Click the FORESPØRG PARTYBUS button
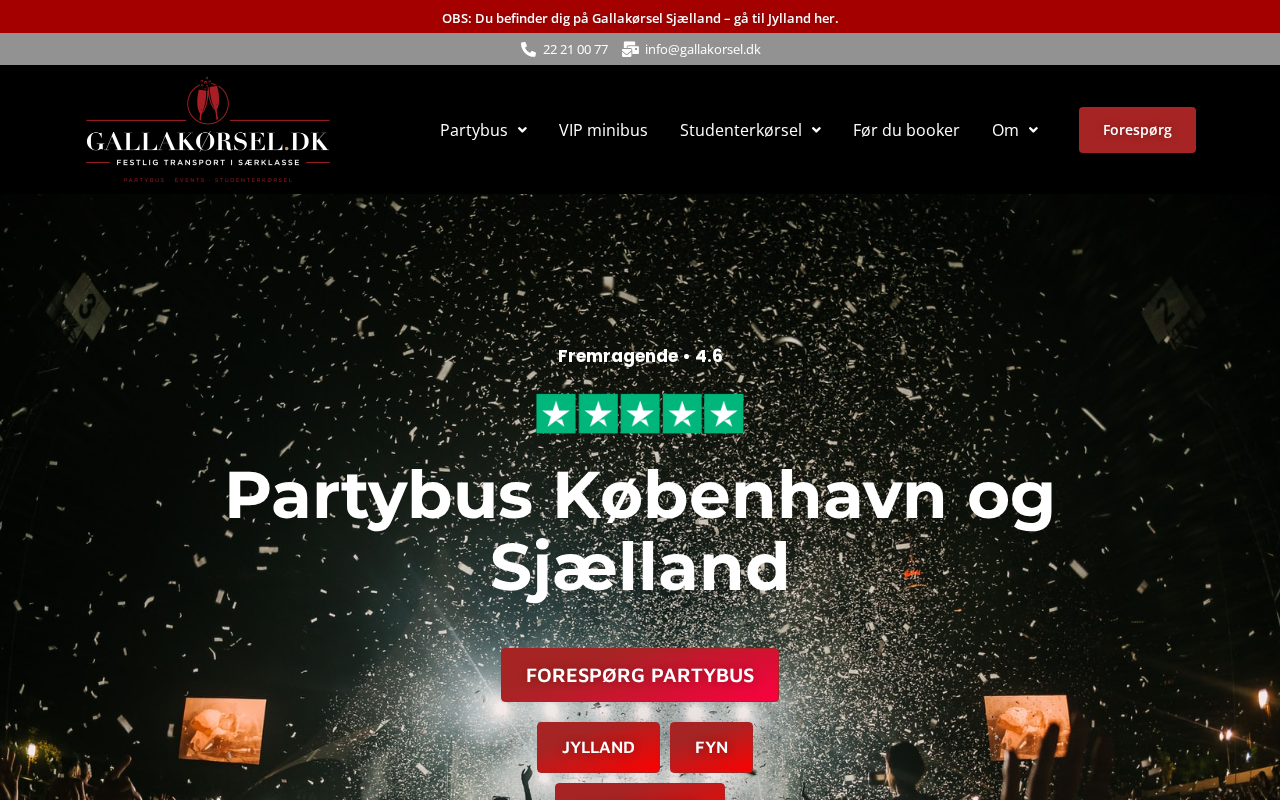 point(640,675)
